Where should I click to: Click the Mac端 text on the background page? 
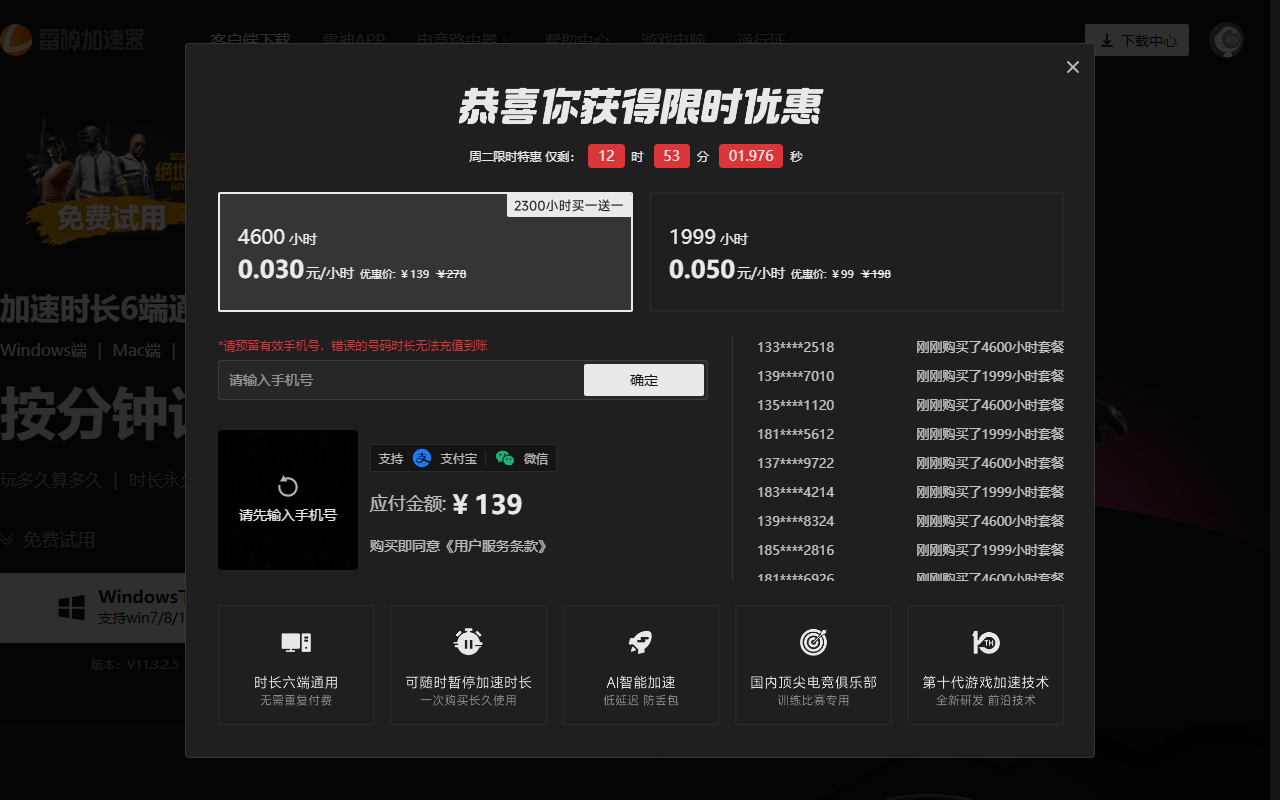(137, 351)
